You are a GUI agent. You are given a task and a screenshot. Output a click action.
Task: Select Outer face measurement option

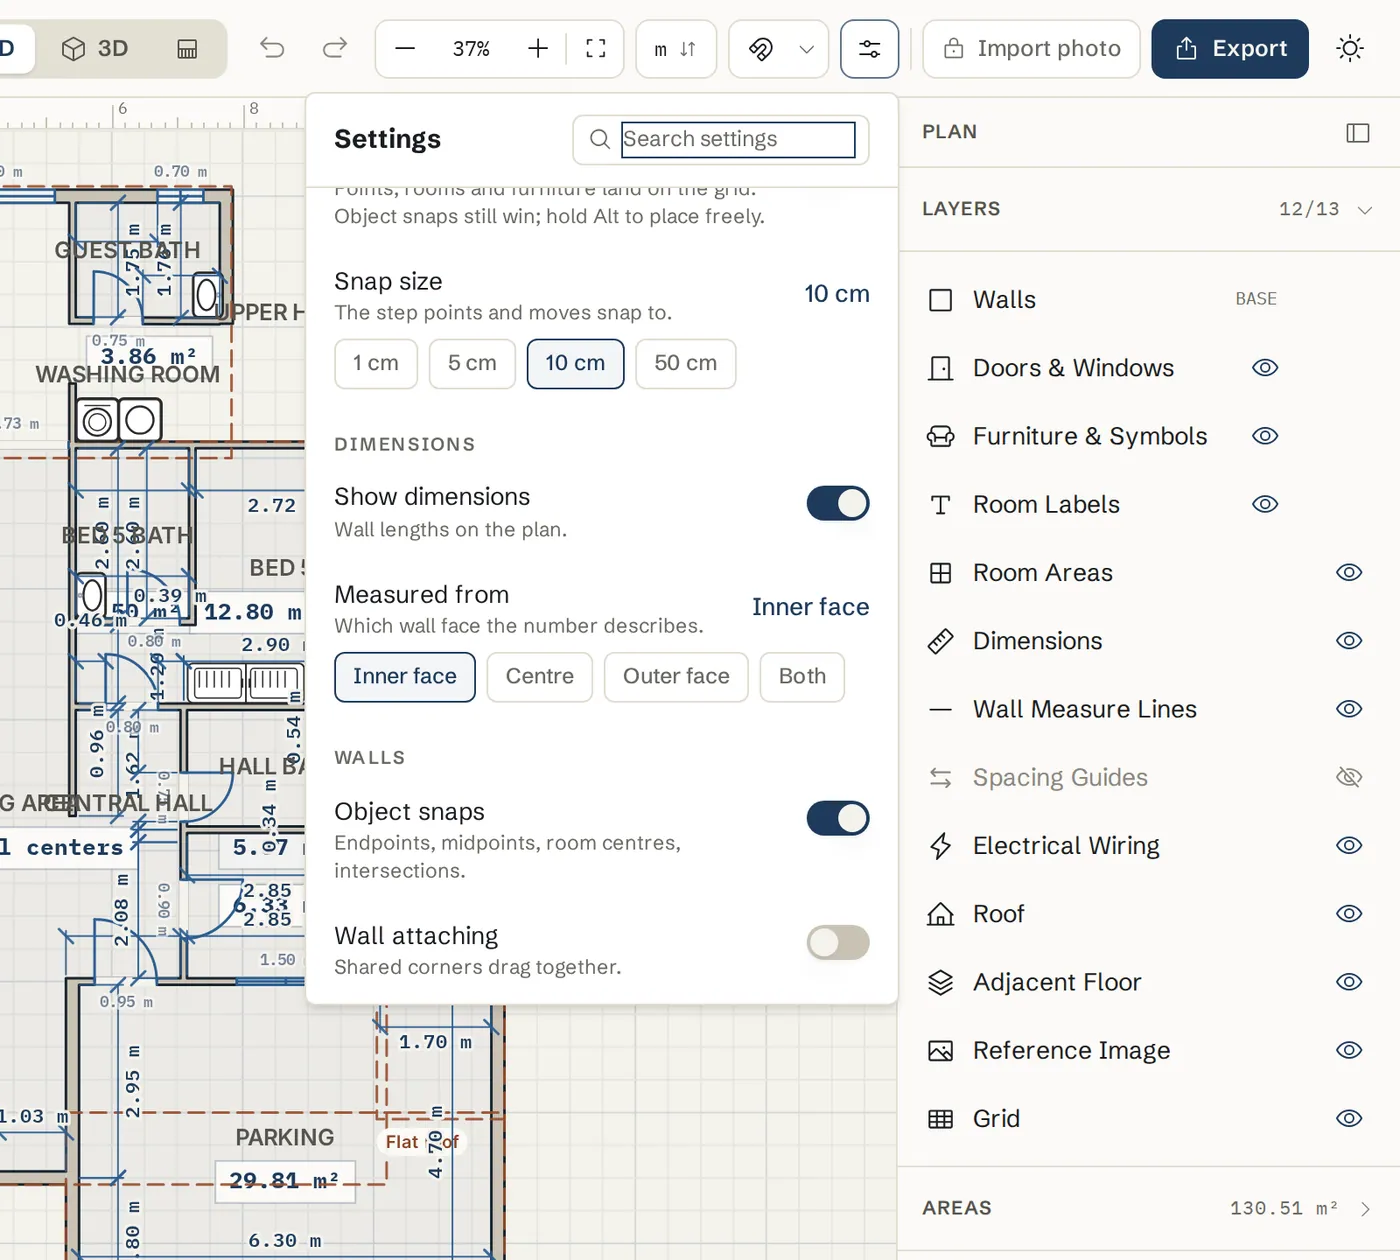pos(676,677)
